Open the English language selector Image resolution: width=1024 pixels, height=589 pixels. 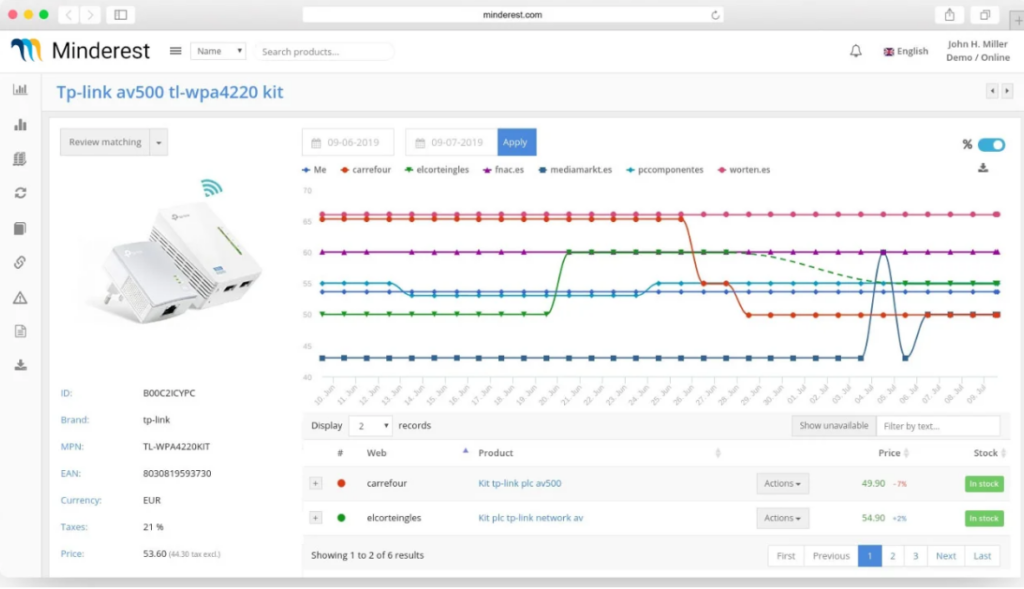click(906, 51)
